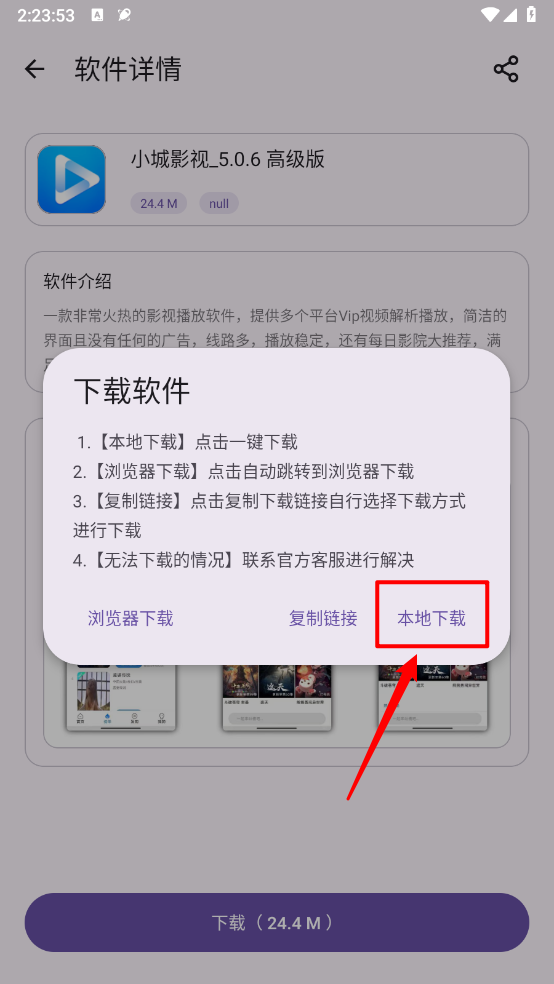
Task: Tap the 小城影视 blue play app icon
Action: (72, 179)
